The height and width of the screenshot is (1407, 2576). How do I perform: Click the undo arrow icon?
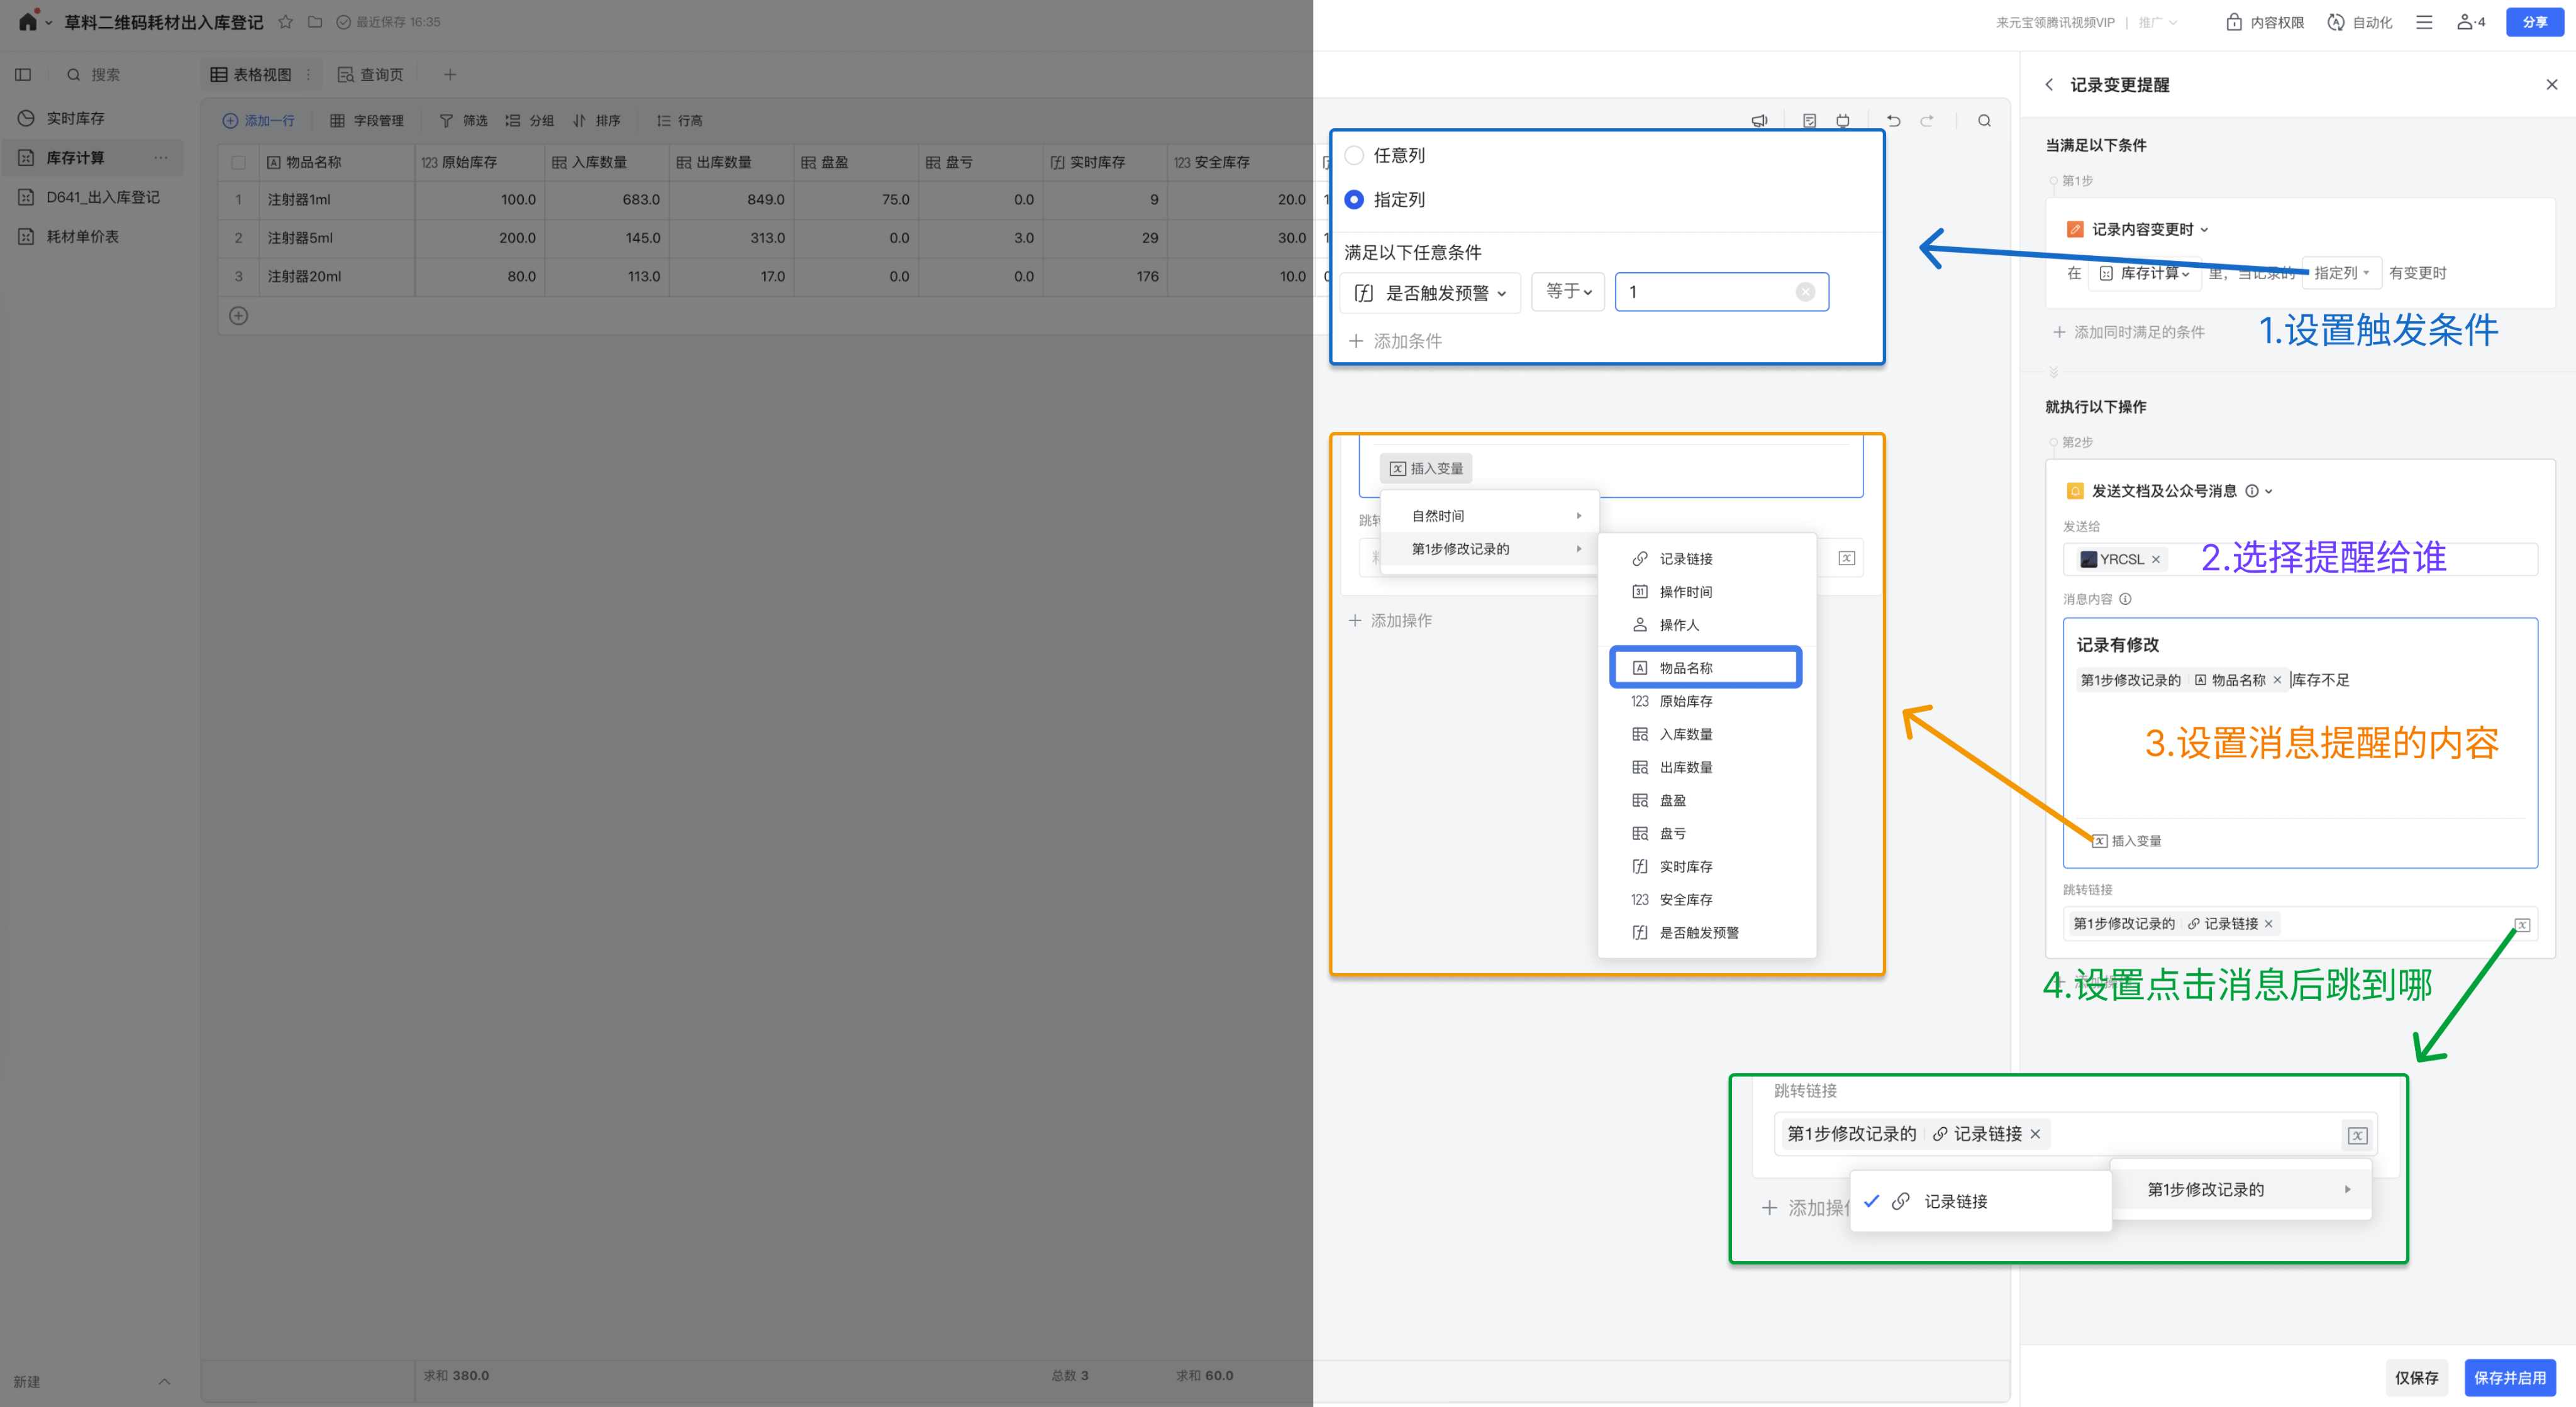pyautogui.click(x=1893, y=121)
